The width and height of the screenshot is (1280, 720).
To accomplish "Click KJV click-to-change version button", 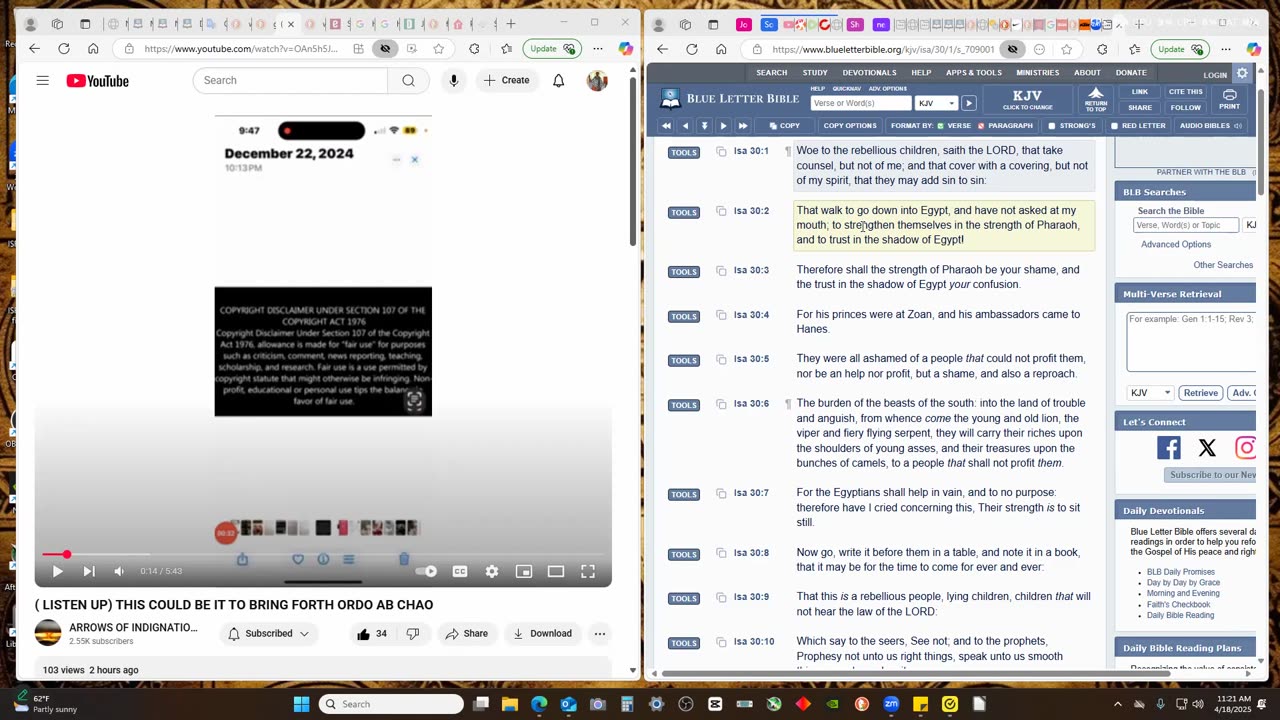I will click(1027, 99).
